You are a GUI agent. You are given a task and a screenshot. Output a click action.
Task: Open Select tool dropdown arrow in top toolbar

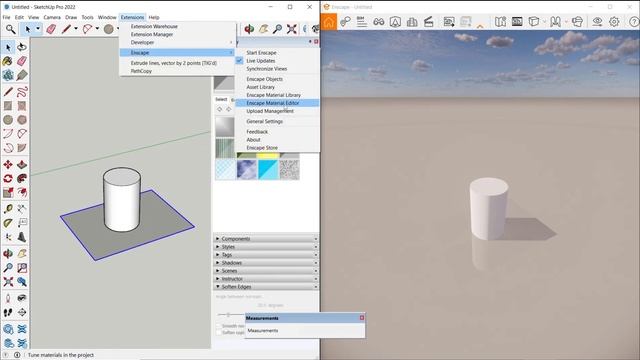[38, 29]
